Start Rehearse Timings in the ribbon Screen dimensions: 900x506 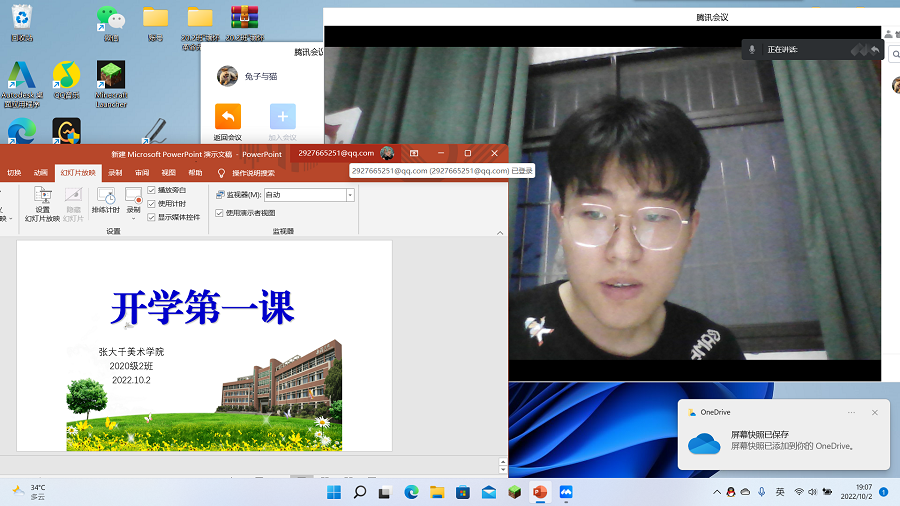pos(106,201)
